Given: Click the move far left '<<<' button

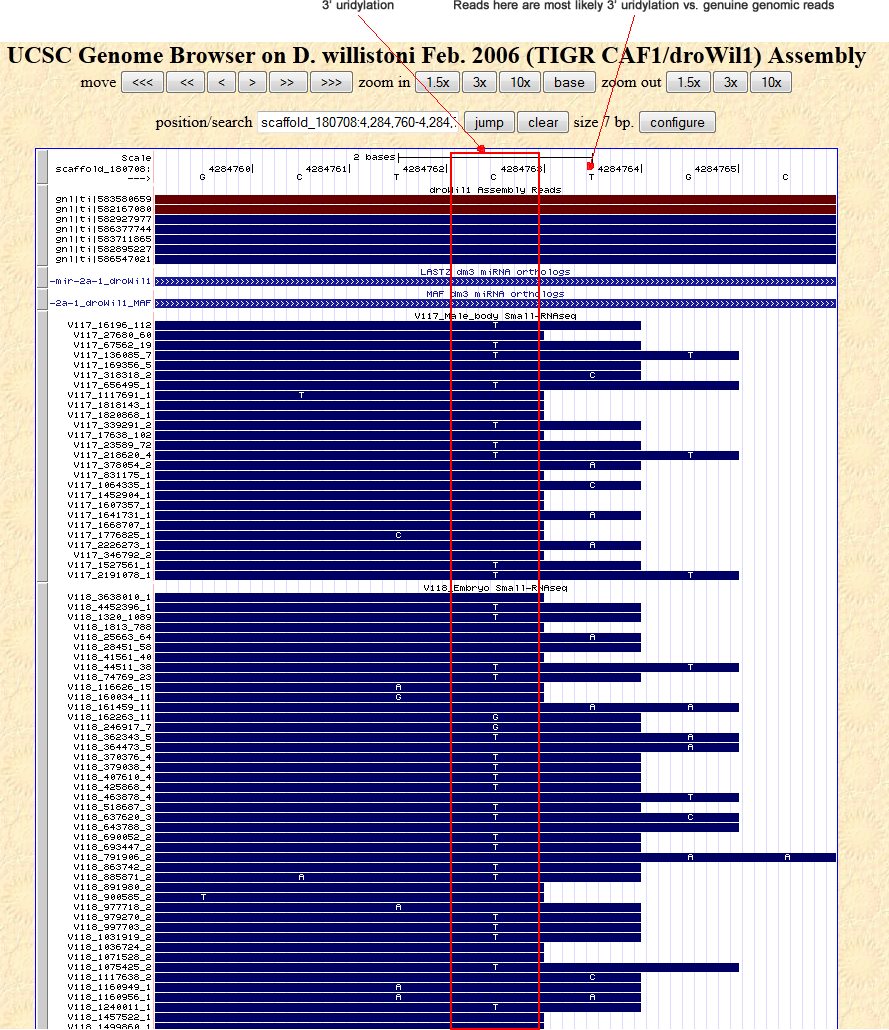Looking at the screenshot, I should pyautogui.click(x=142, y=82).
